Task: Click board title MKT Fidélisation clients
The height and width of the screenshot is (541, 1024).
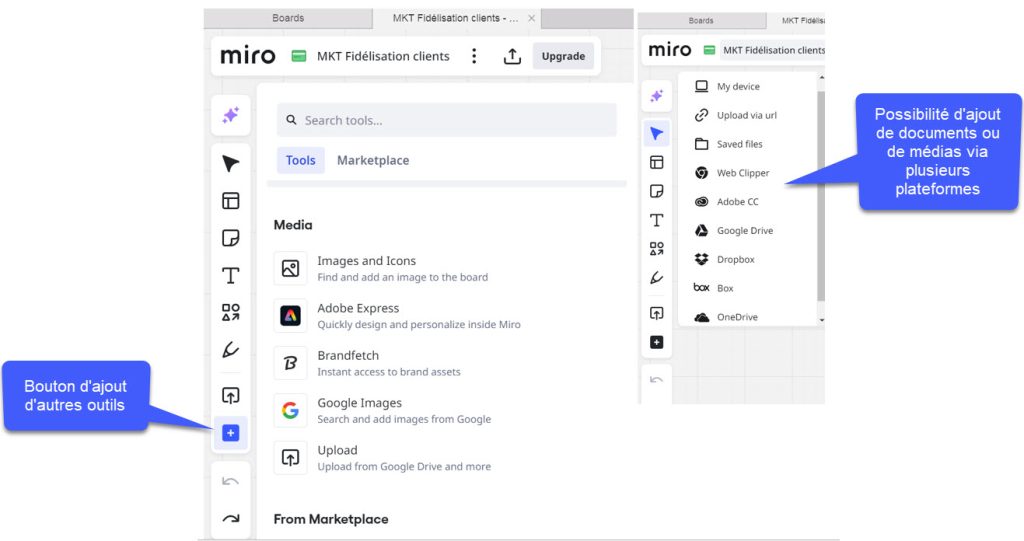Action: point(383,56)
